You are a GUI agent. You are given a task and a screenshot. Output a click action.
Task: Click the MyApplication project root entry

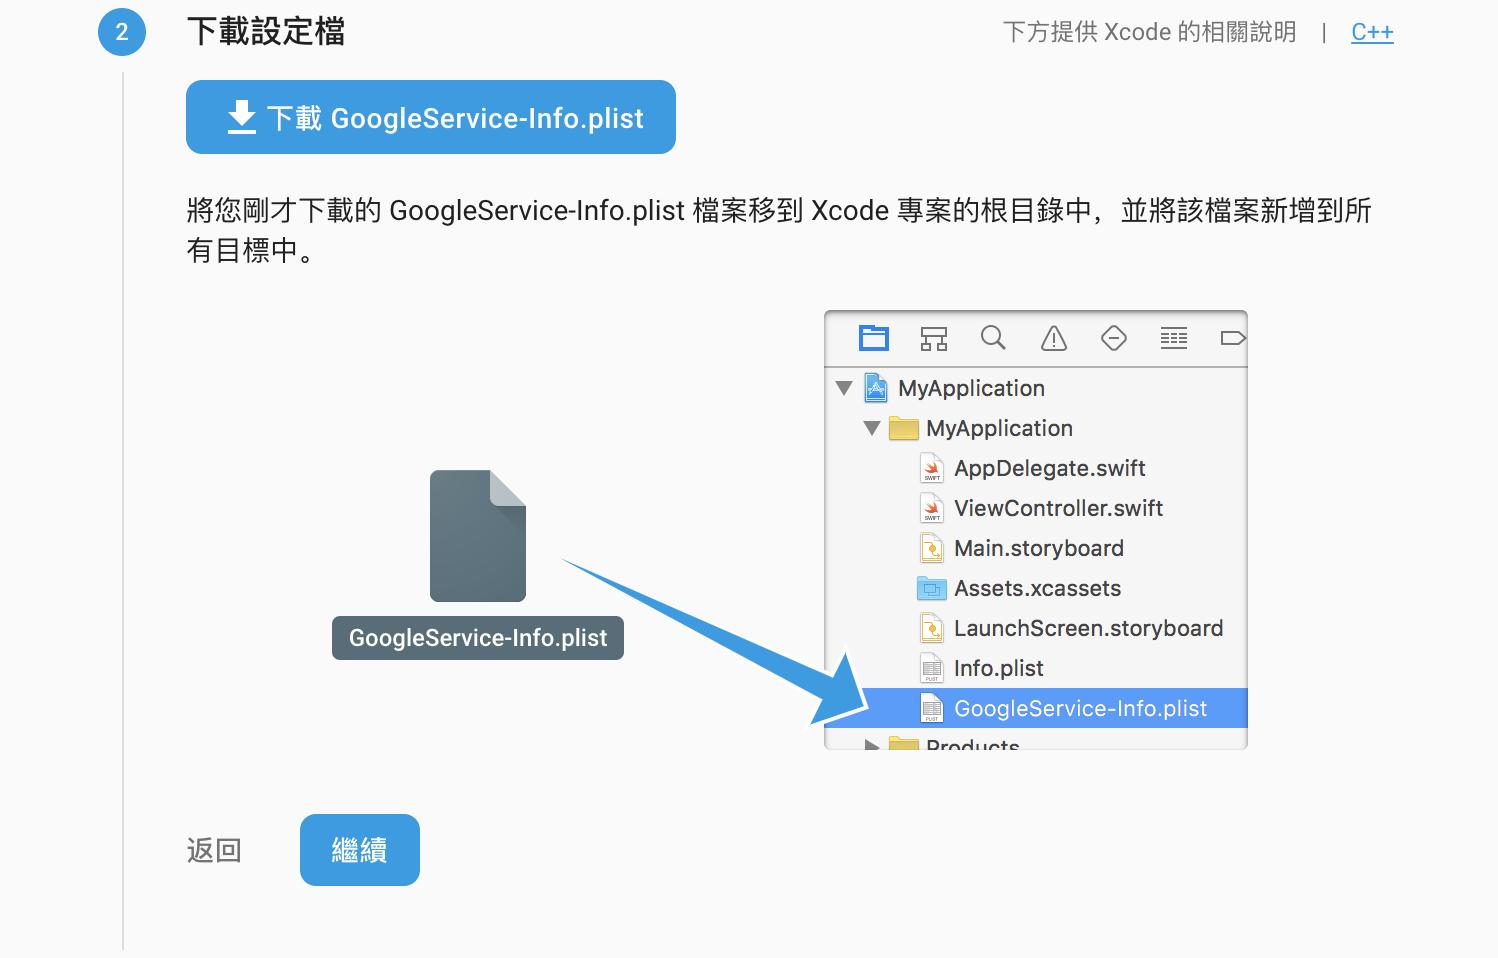pyautogui.click(x=971, y=388)
